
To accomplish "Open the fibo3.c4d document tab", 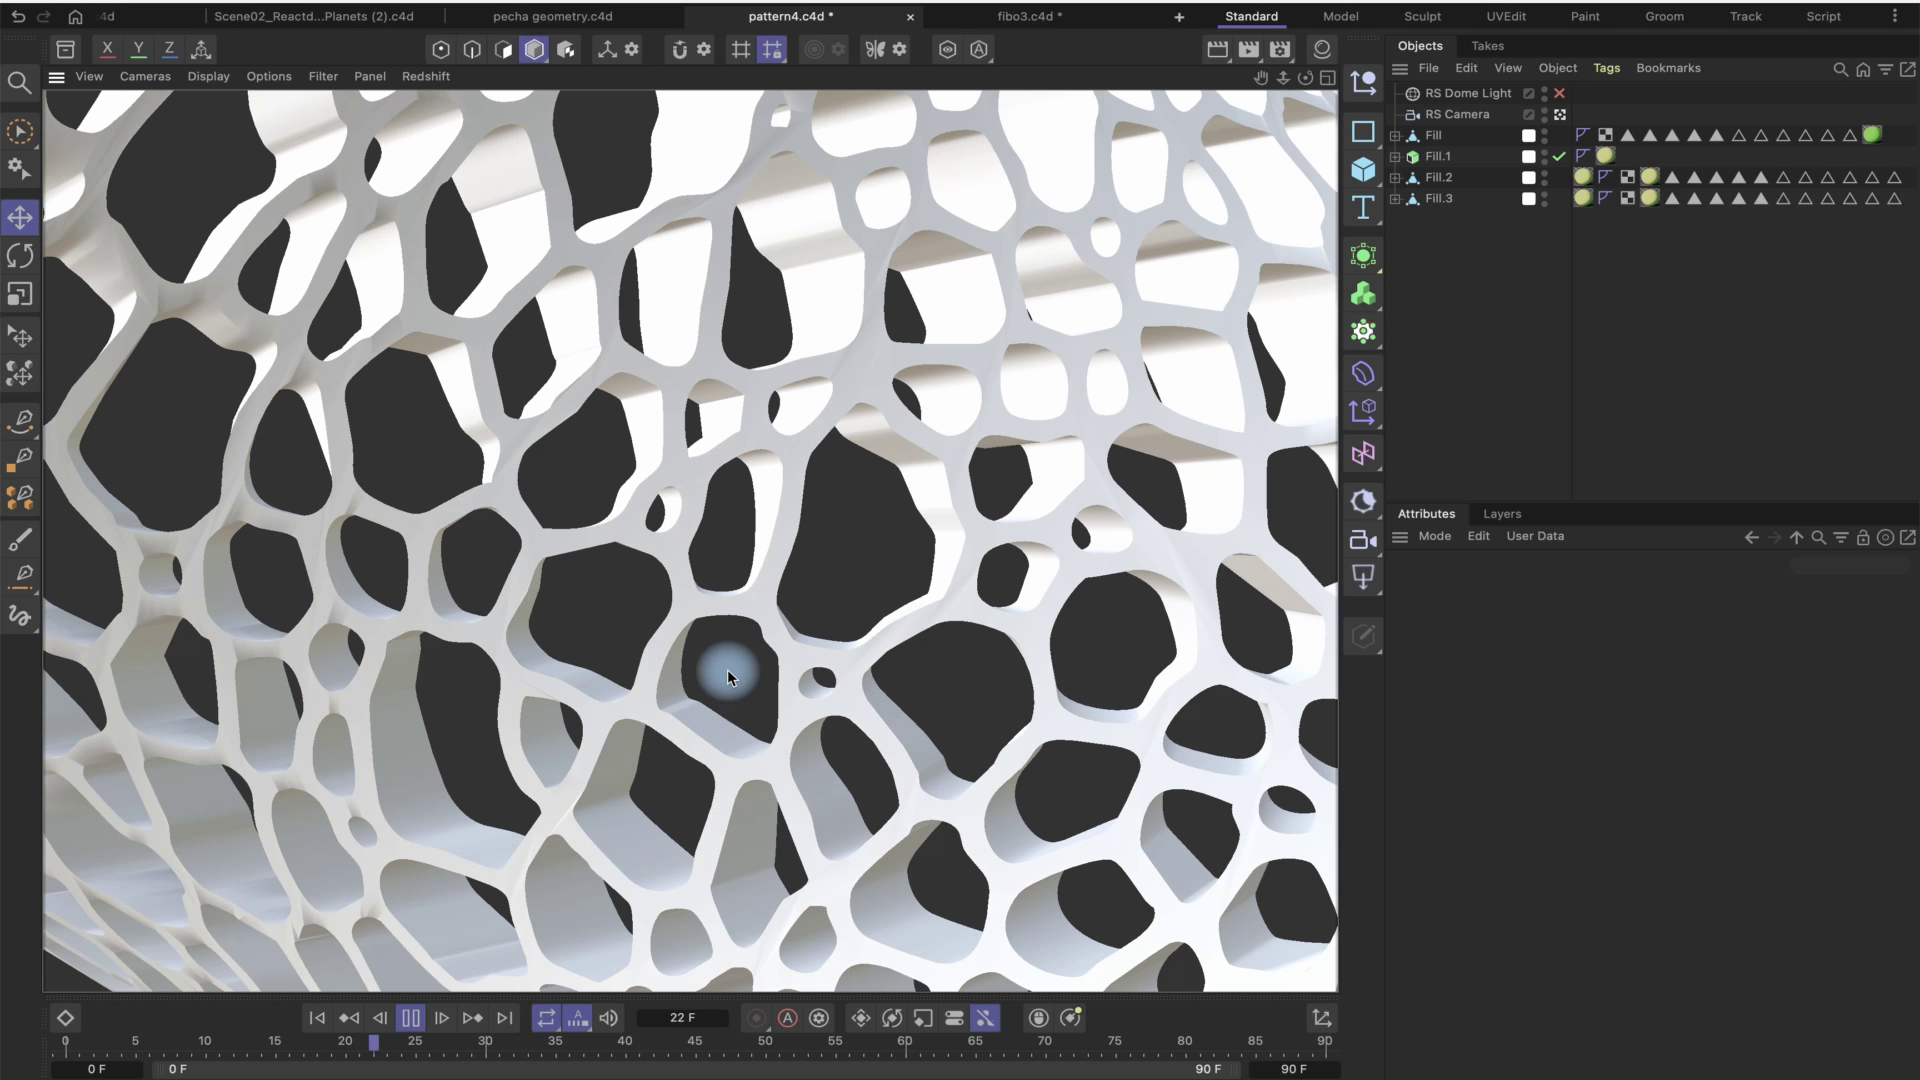I will pyautogui.click(x=1029, y=16).
